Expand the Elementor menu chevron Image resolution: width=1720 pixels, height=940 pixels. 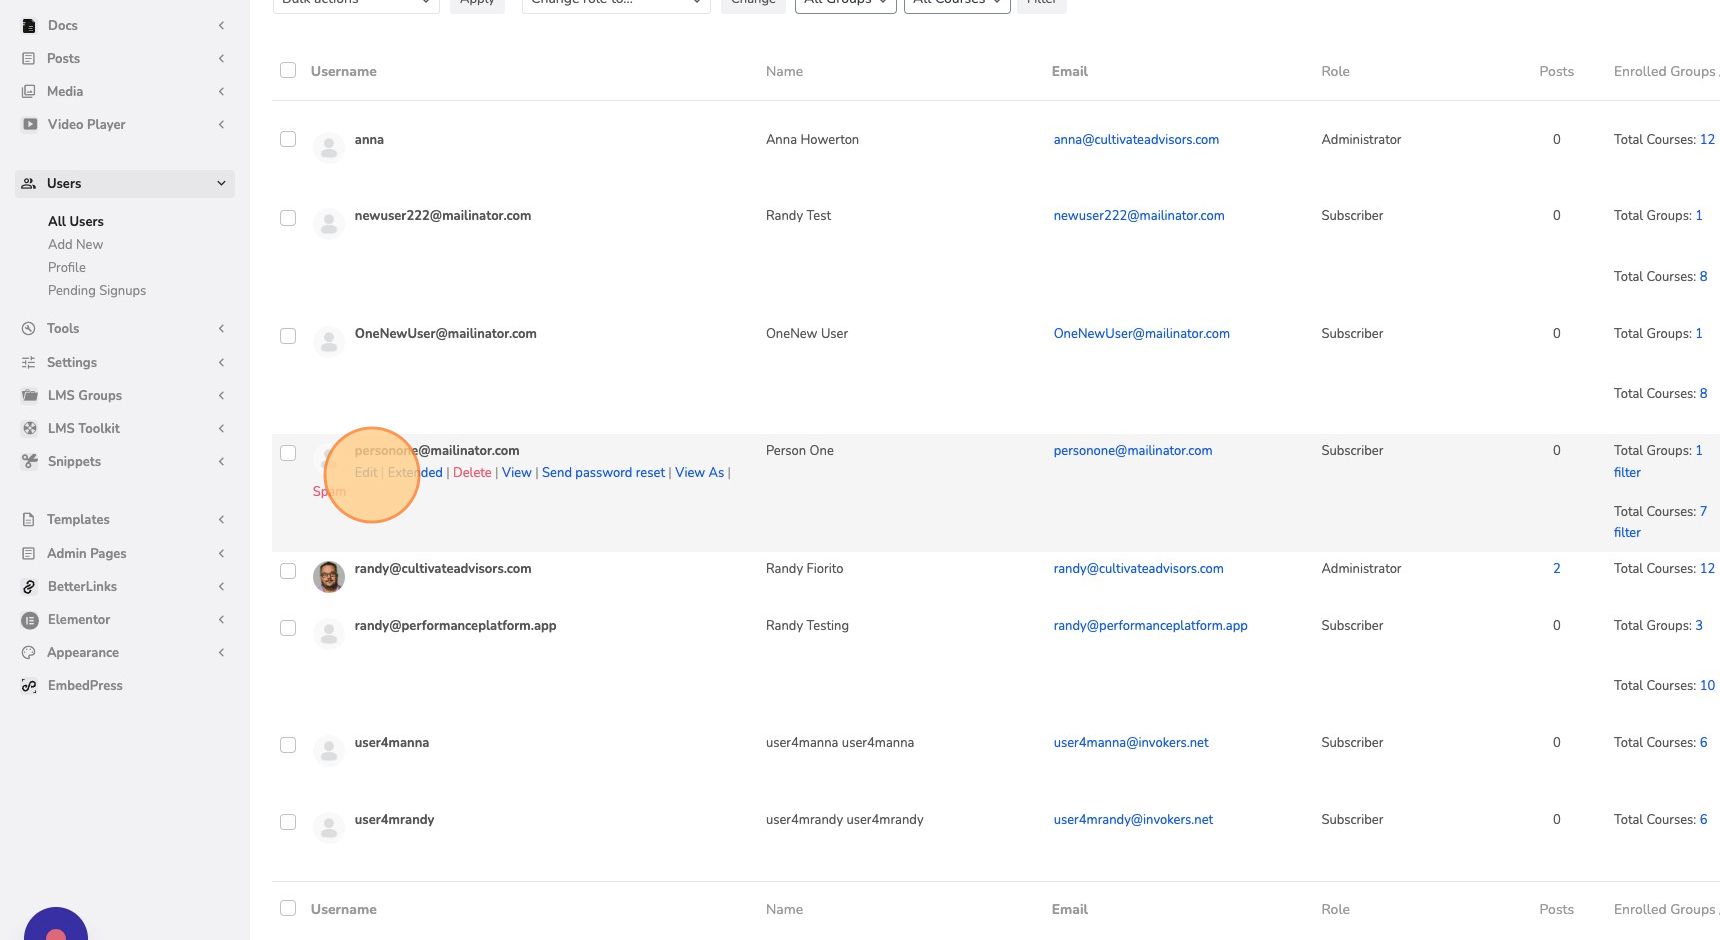click(x=221, y=619)
